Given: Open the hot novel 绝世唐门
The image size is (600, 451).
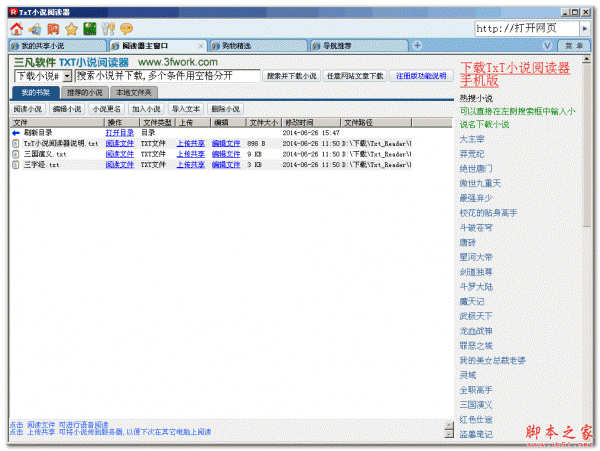Looking at the screenshot, I should pos(476,169).
